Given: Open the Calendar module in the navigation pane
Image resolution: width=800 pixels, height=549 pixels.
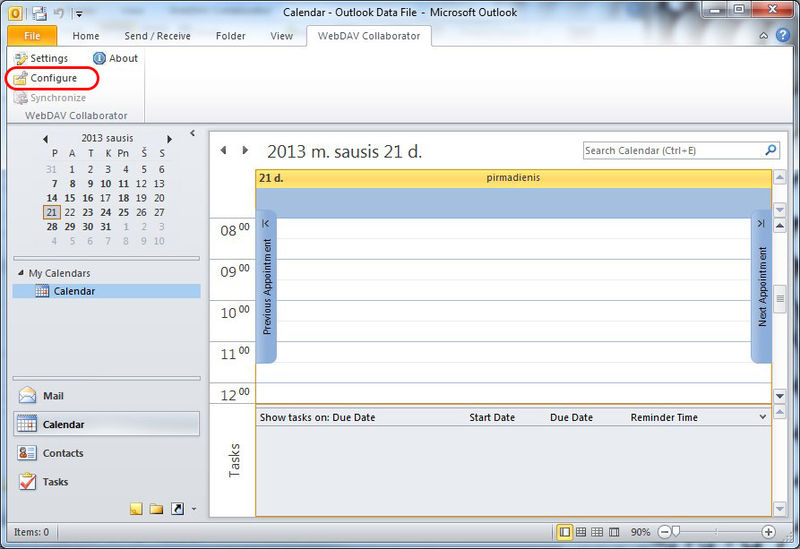Looking at the screenshot, I should (107, 424).
